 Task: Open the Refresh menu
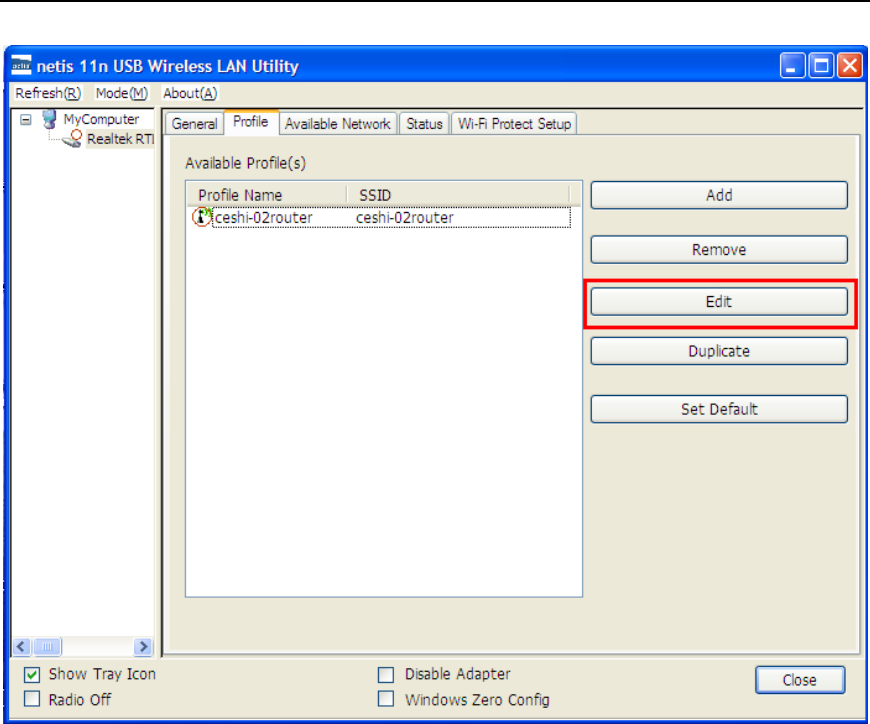[x=48, y=93]
